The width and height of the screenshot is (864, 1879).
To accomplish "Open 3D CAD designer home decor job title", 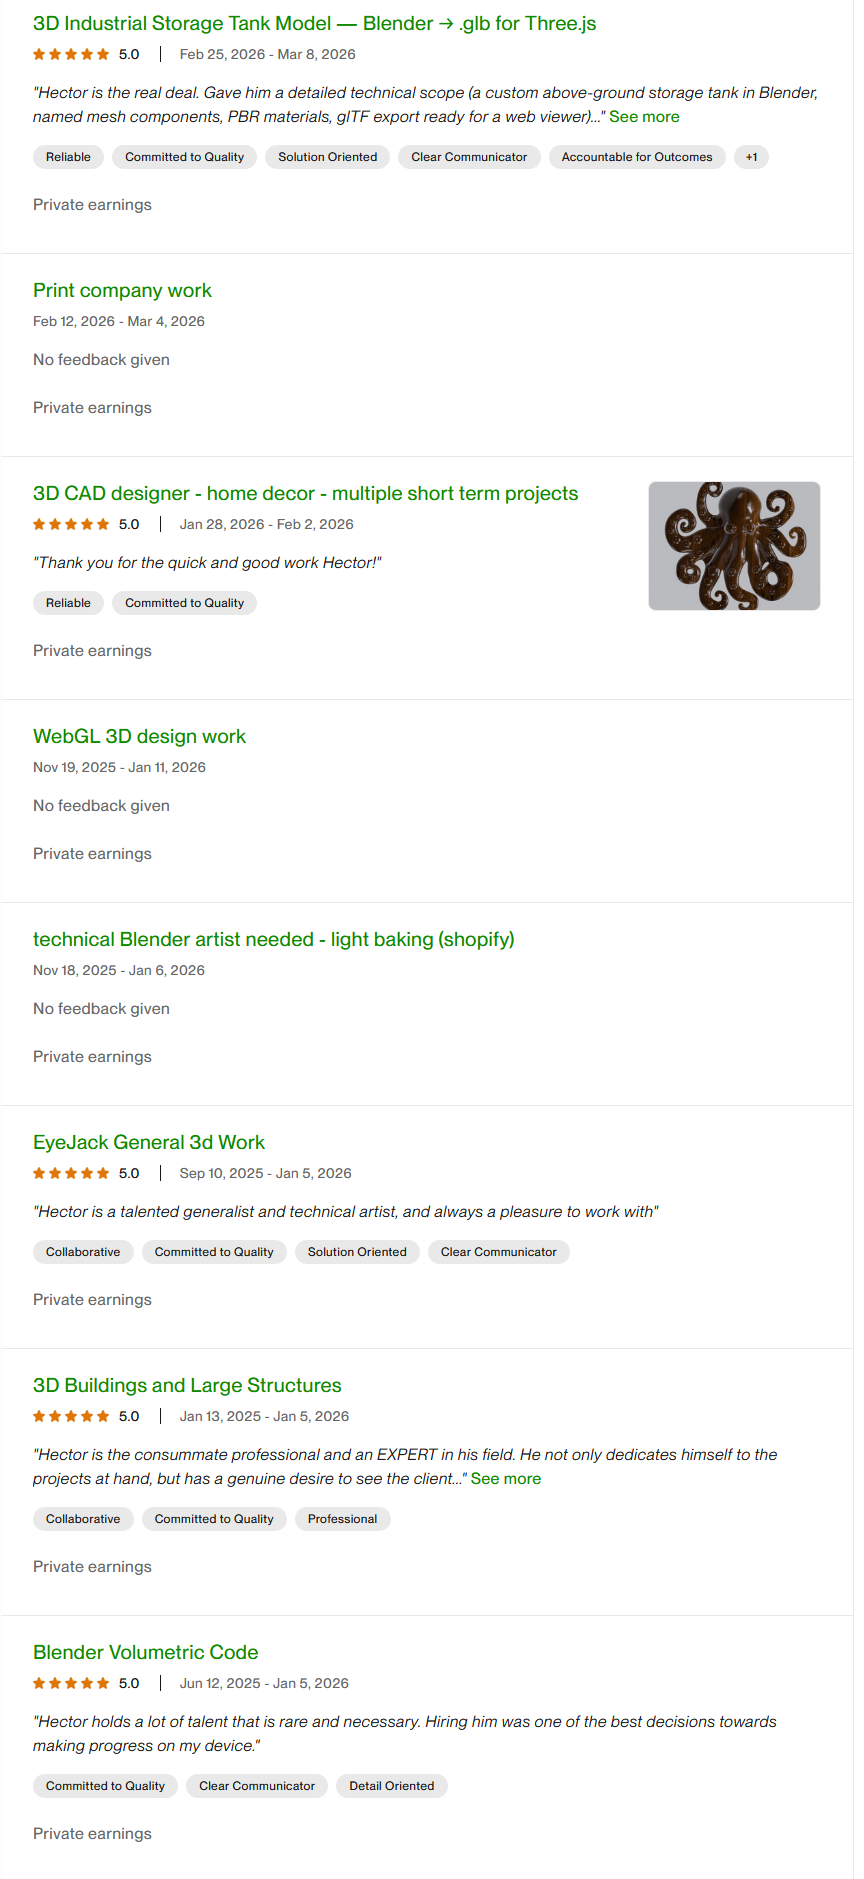I will click(305, 493).
